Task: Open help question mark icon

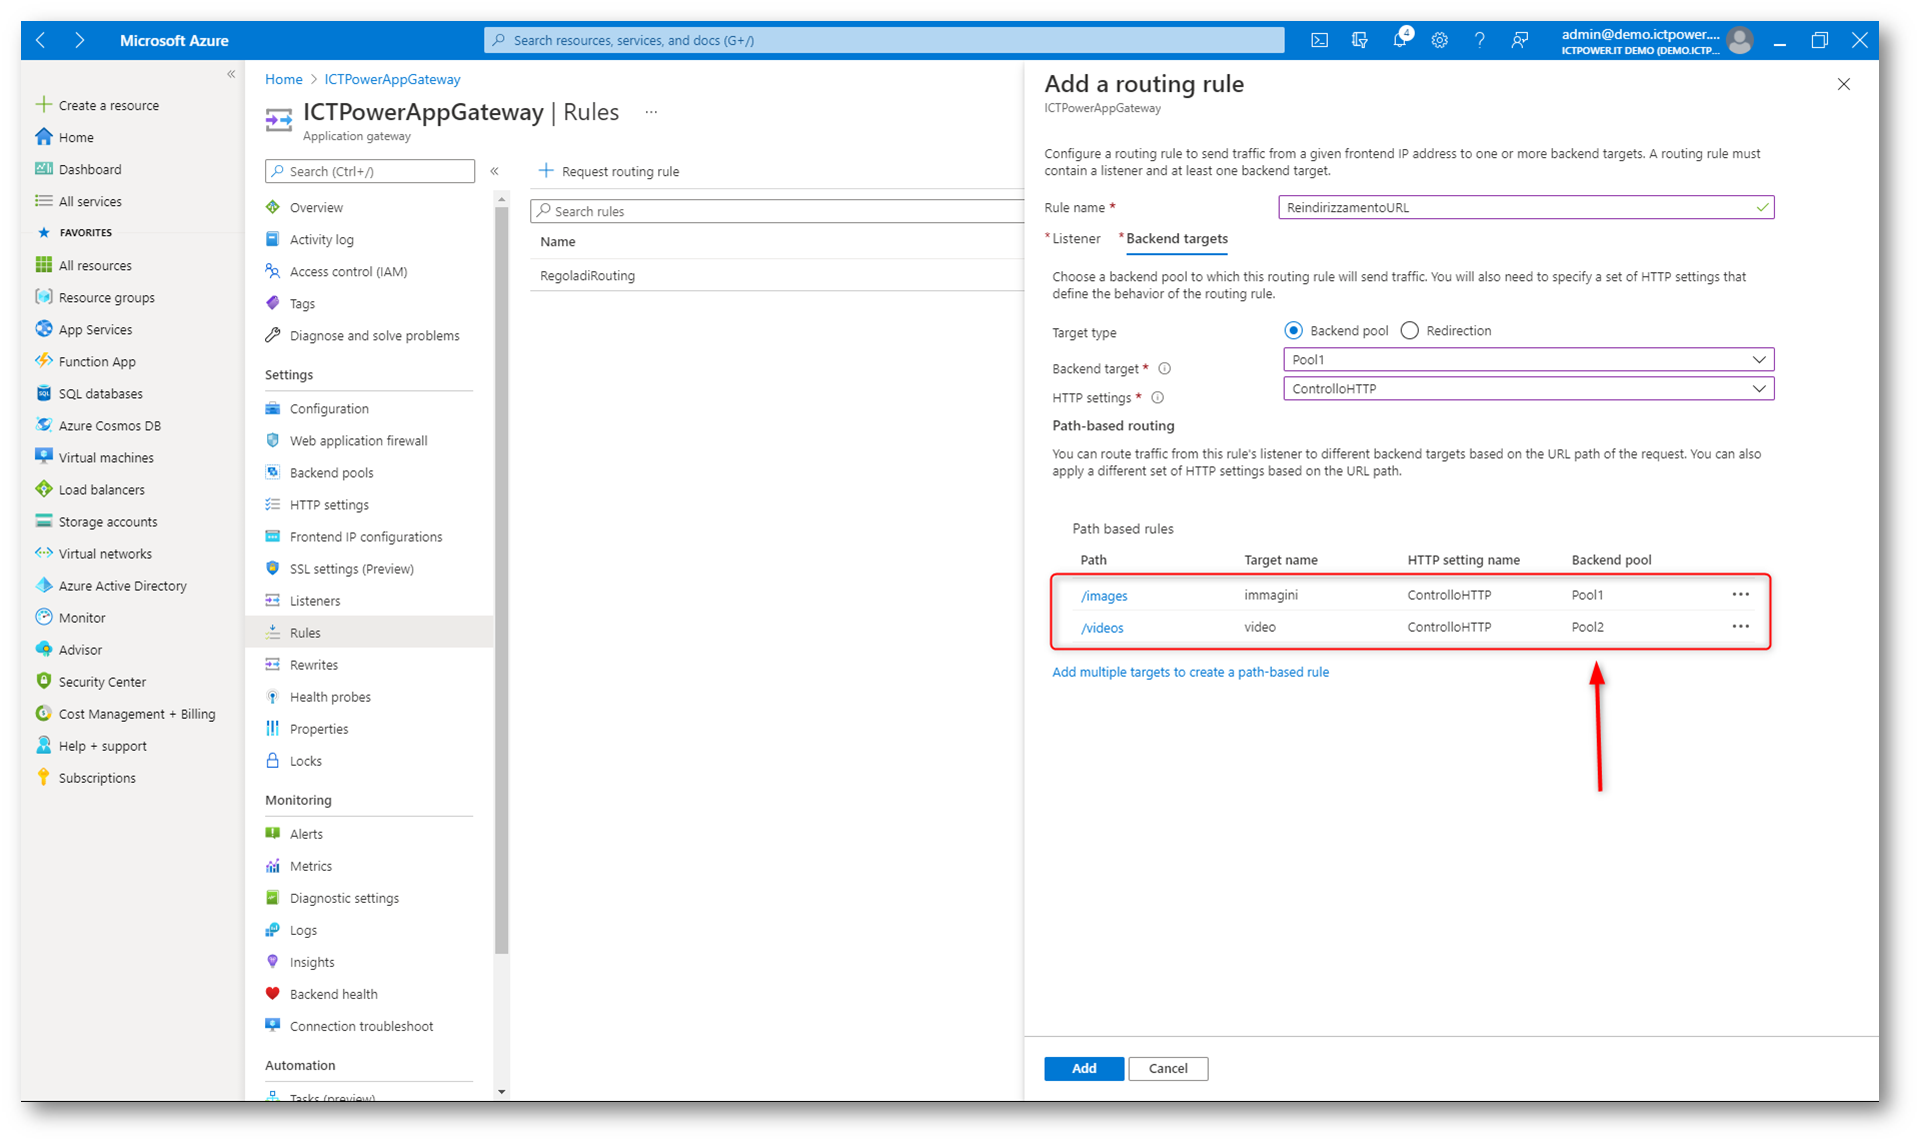Action: click(1479, 40)
